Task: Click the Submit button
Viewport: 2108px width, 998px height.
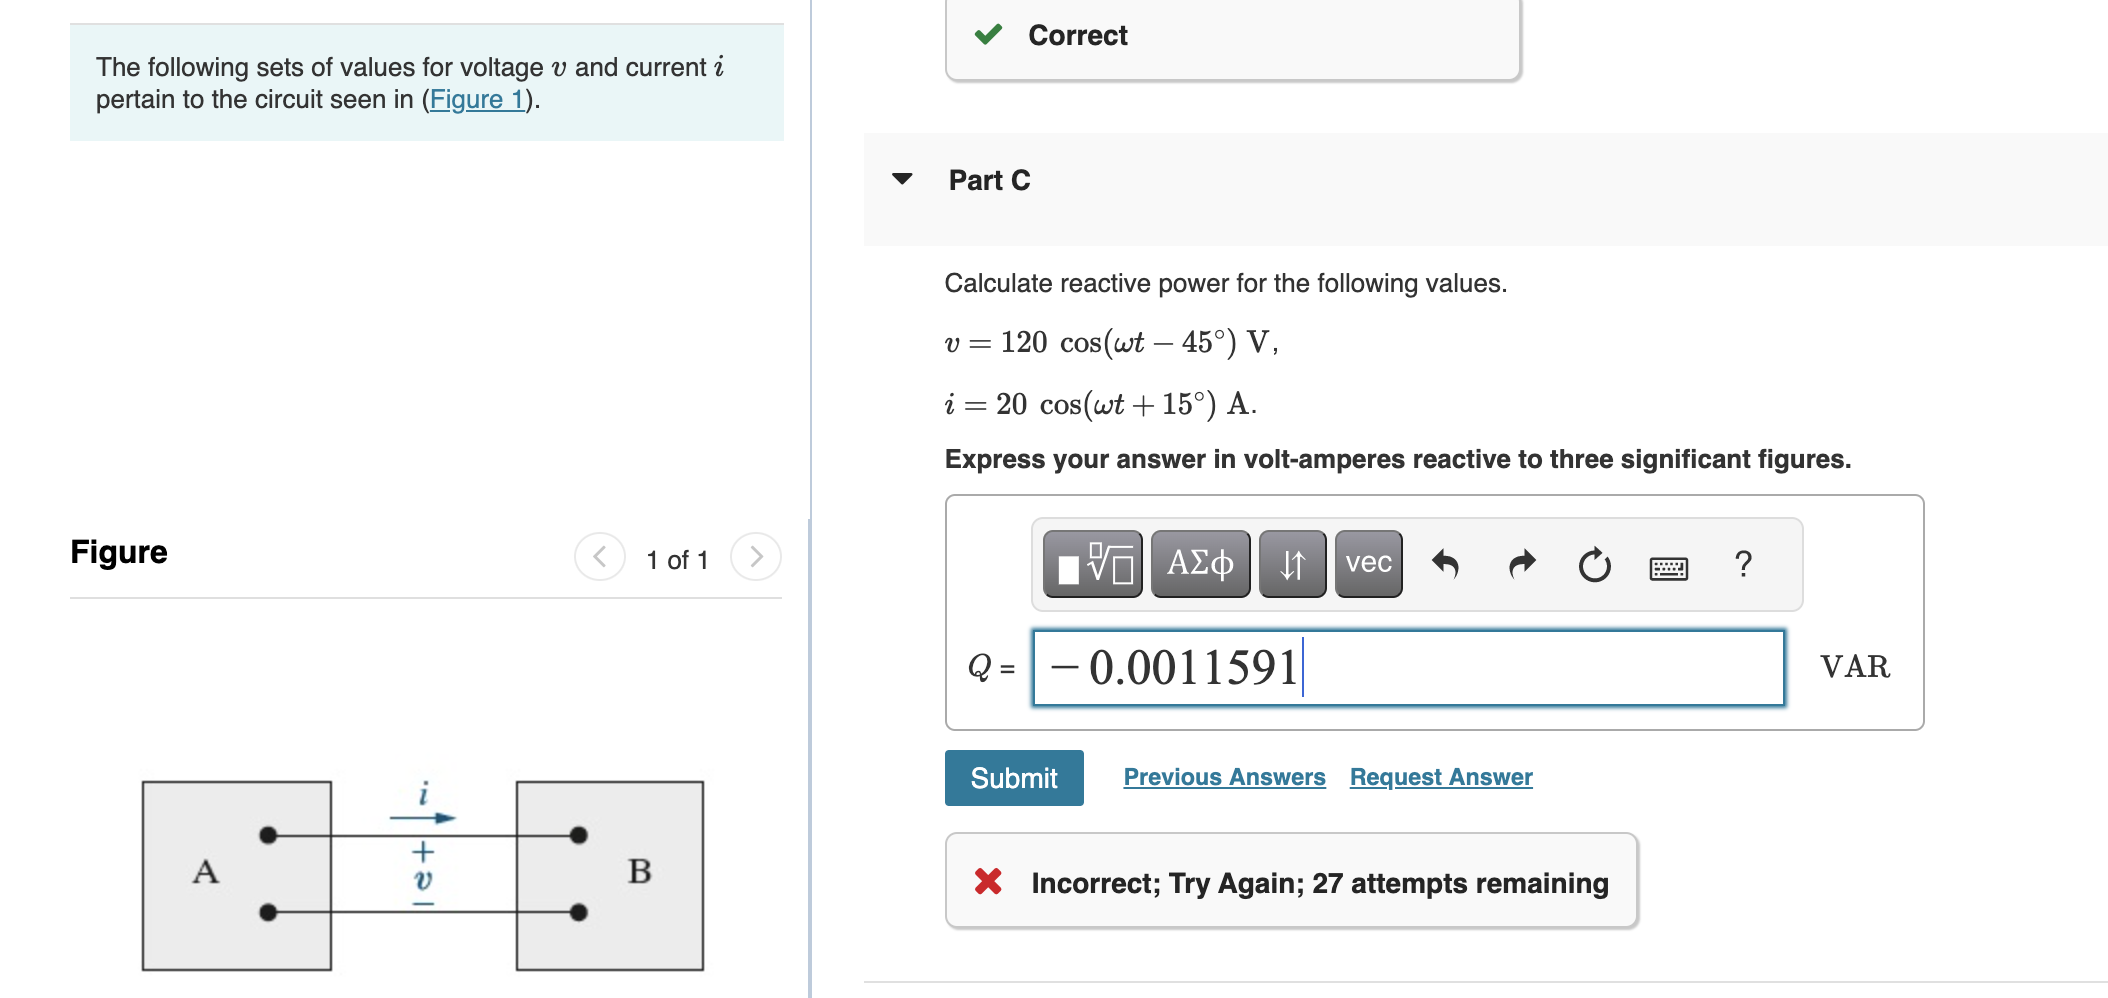Action: pyautogui.click(x=1013, y=777)
